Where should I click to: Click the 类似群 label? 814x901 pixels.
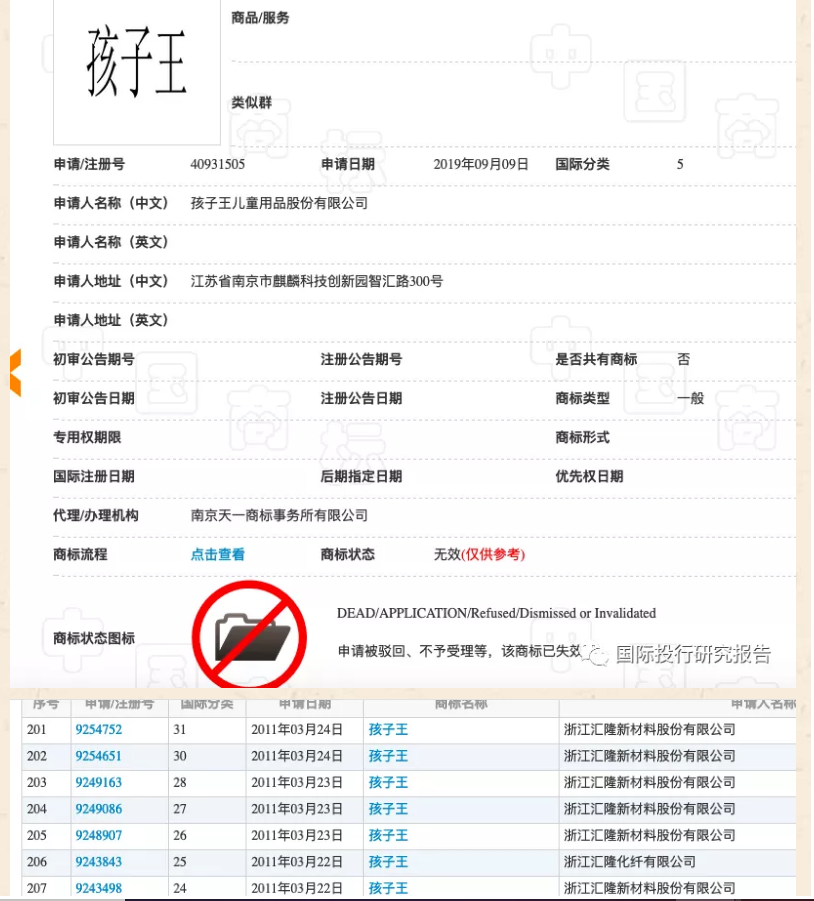(252, 103)
